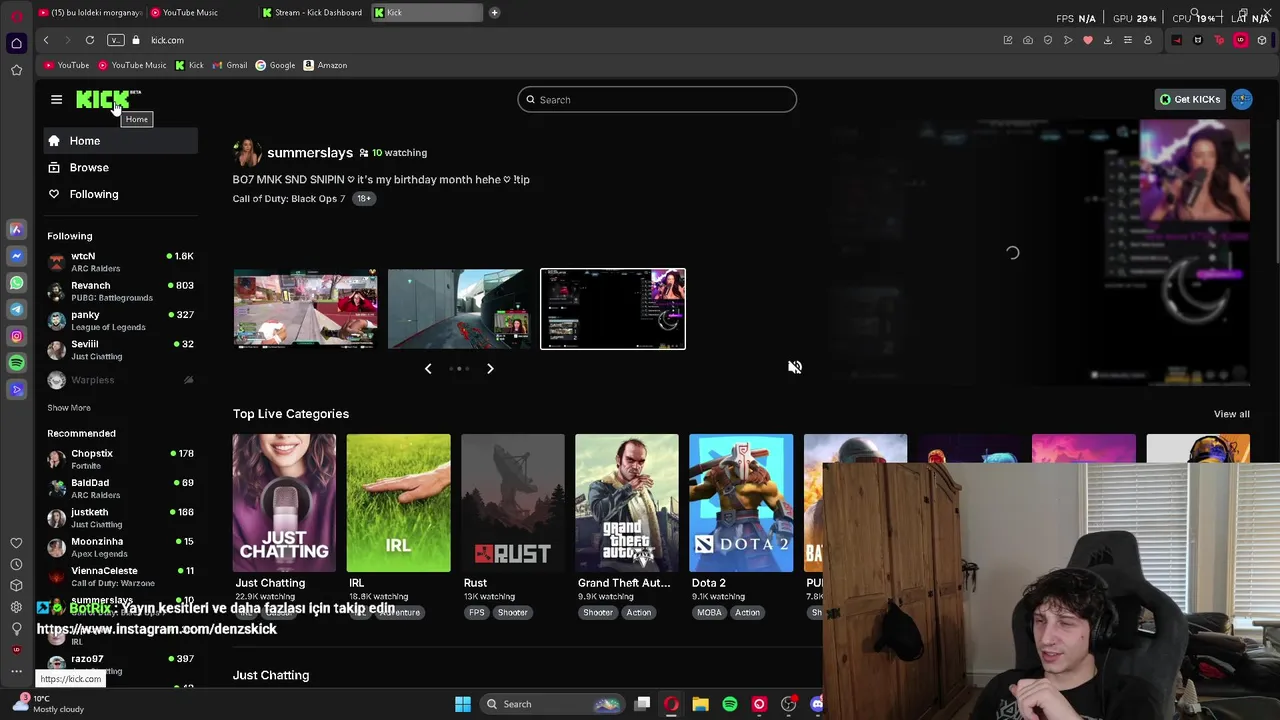Open Just Chatting category card

coord(284,503)
